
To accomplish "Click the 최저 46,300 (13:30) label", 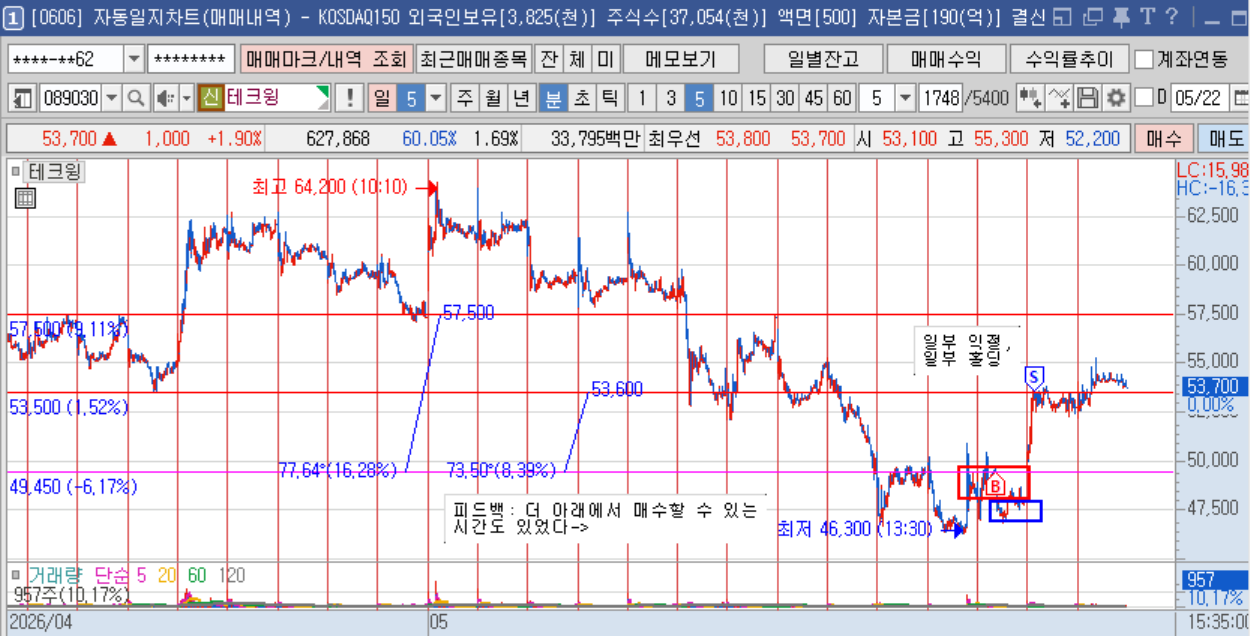I will 855,529.
